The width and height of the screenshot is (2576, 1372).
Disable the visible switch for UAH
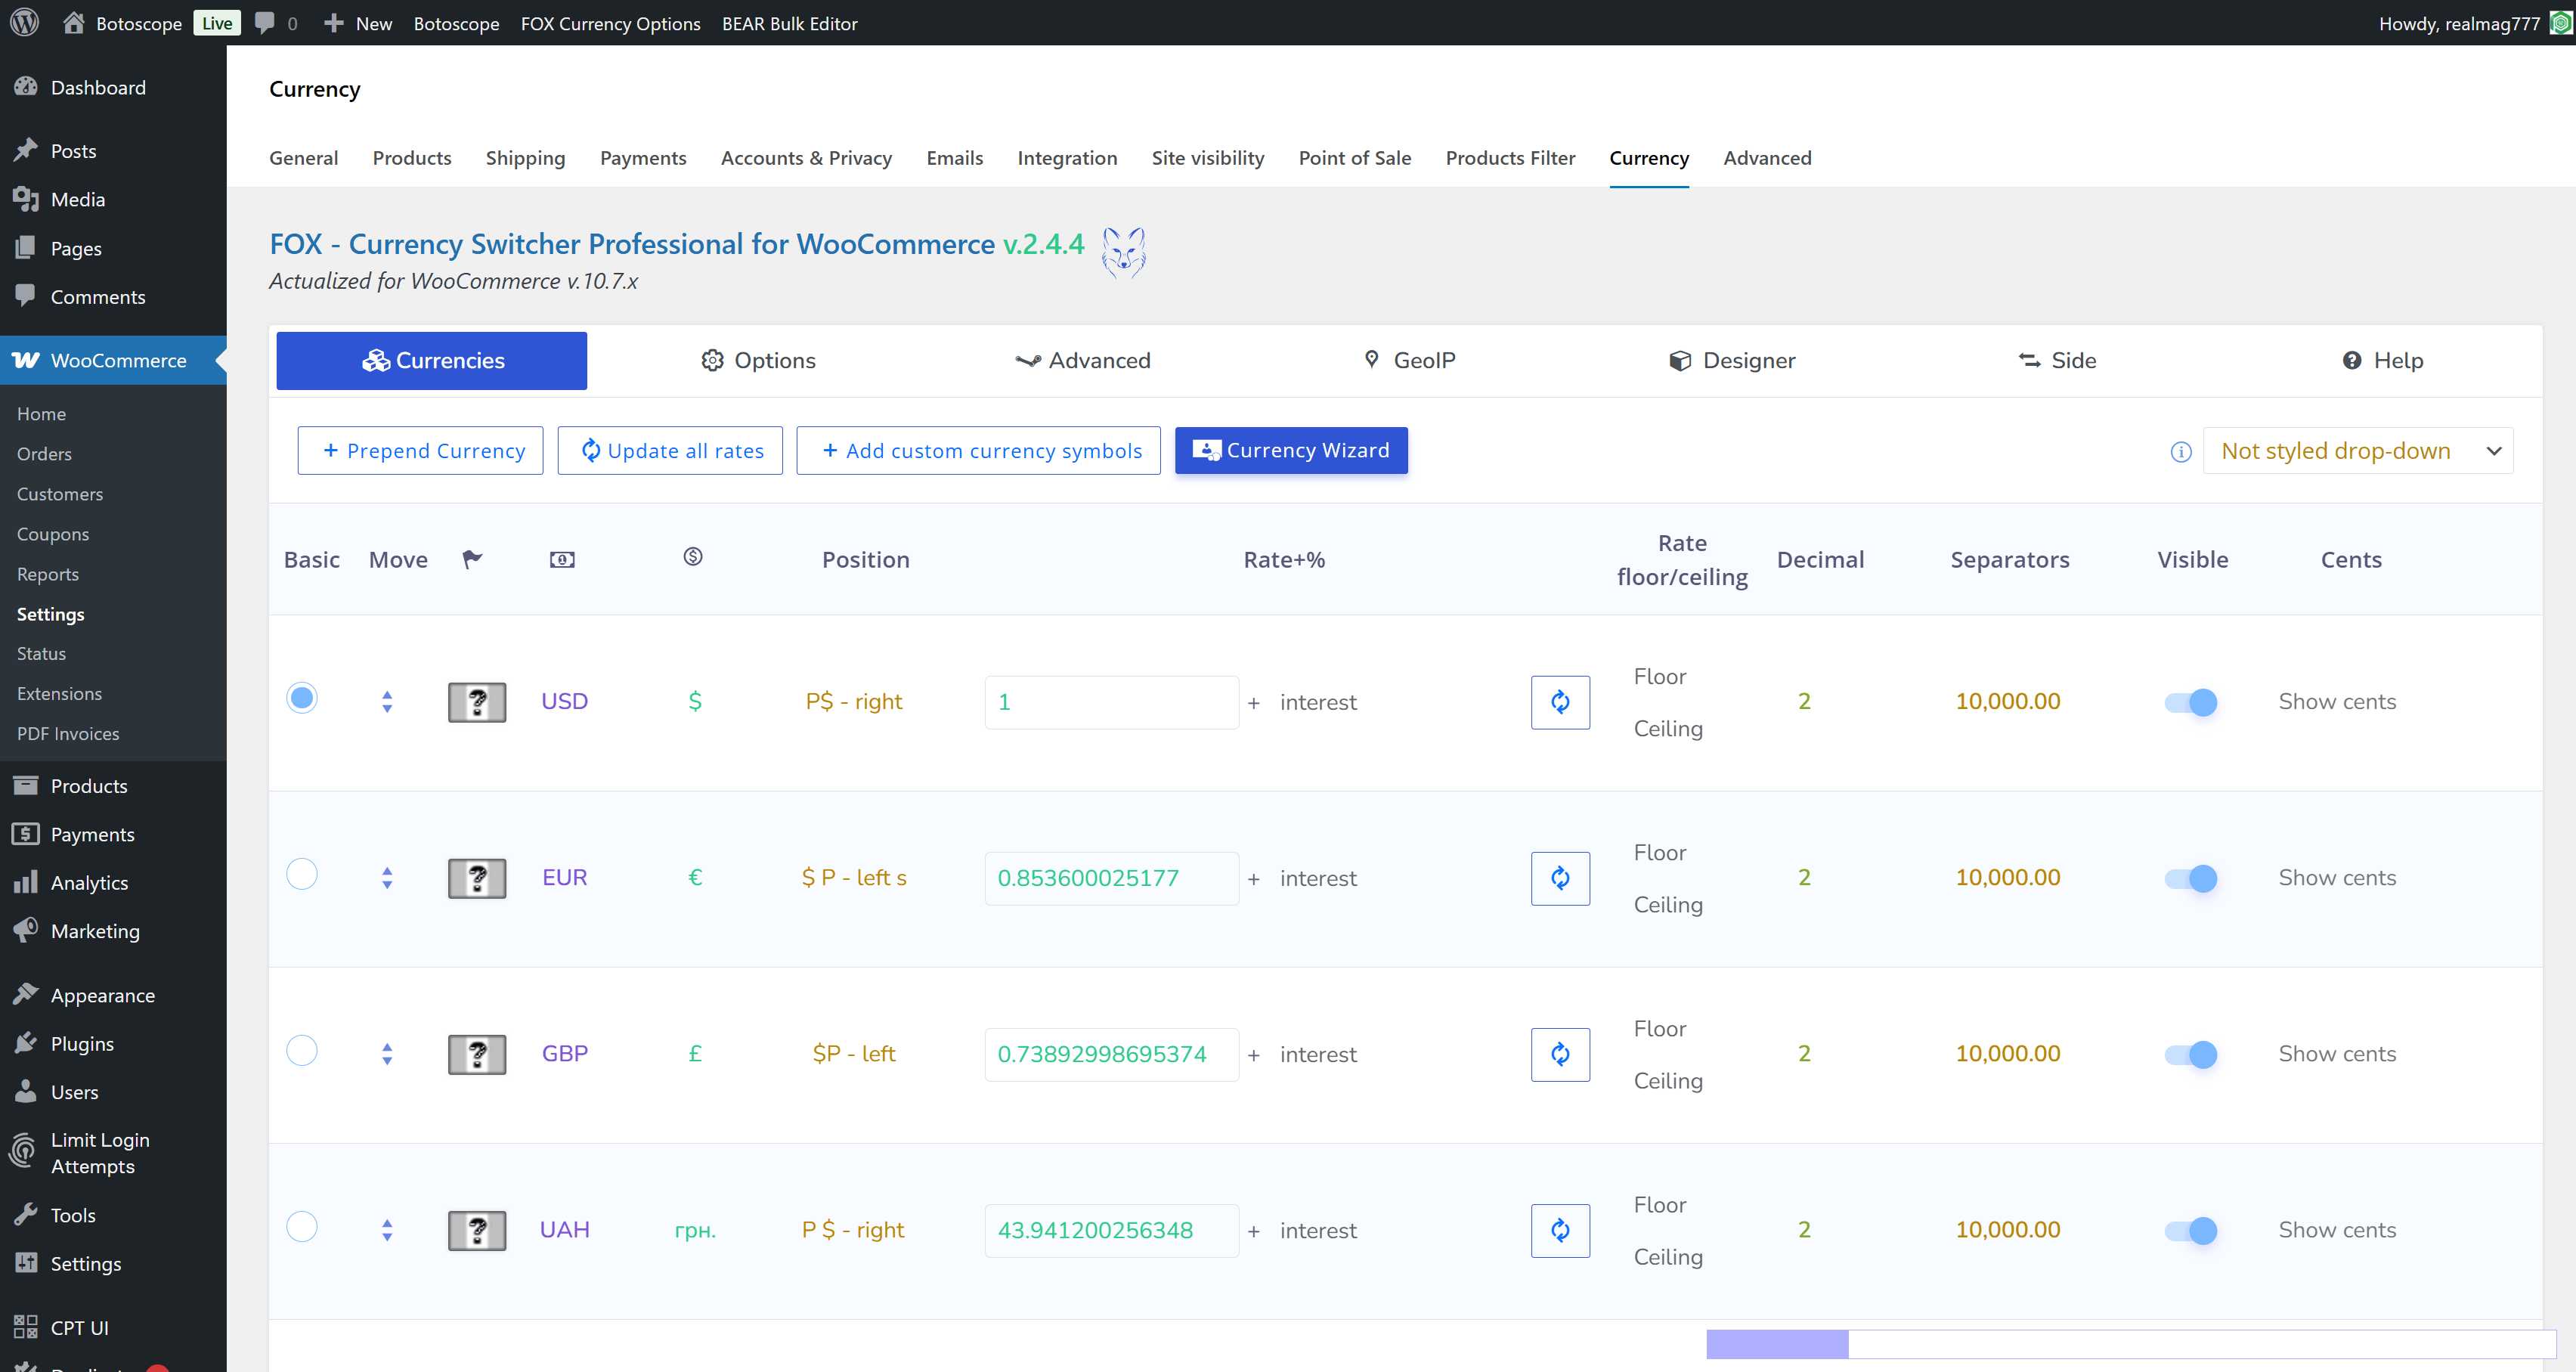coord(2190,1230)
